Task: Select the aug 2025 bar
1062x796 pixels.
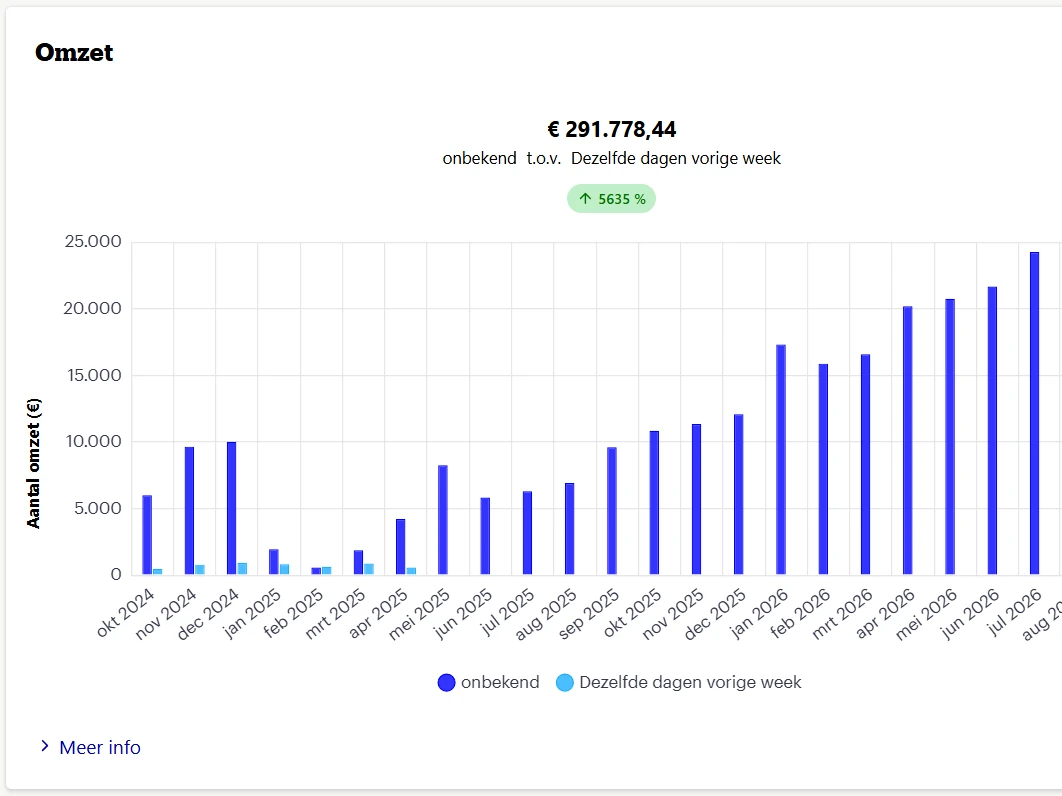Action: [x=570, y=528]
